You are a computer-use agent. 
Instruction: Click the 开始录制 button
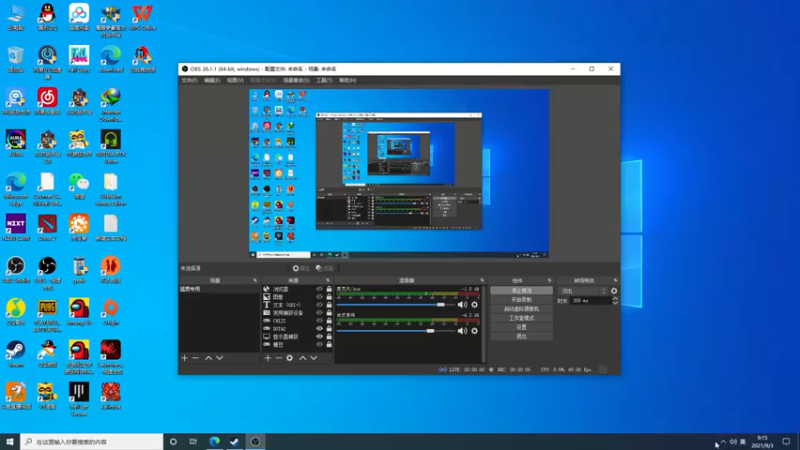(521, 299)
